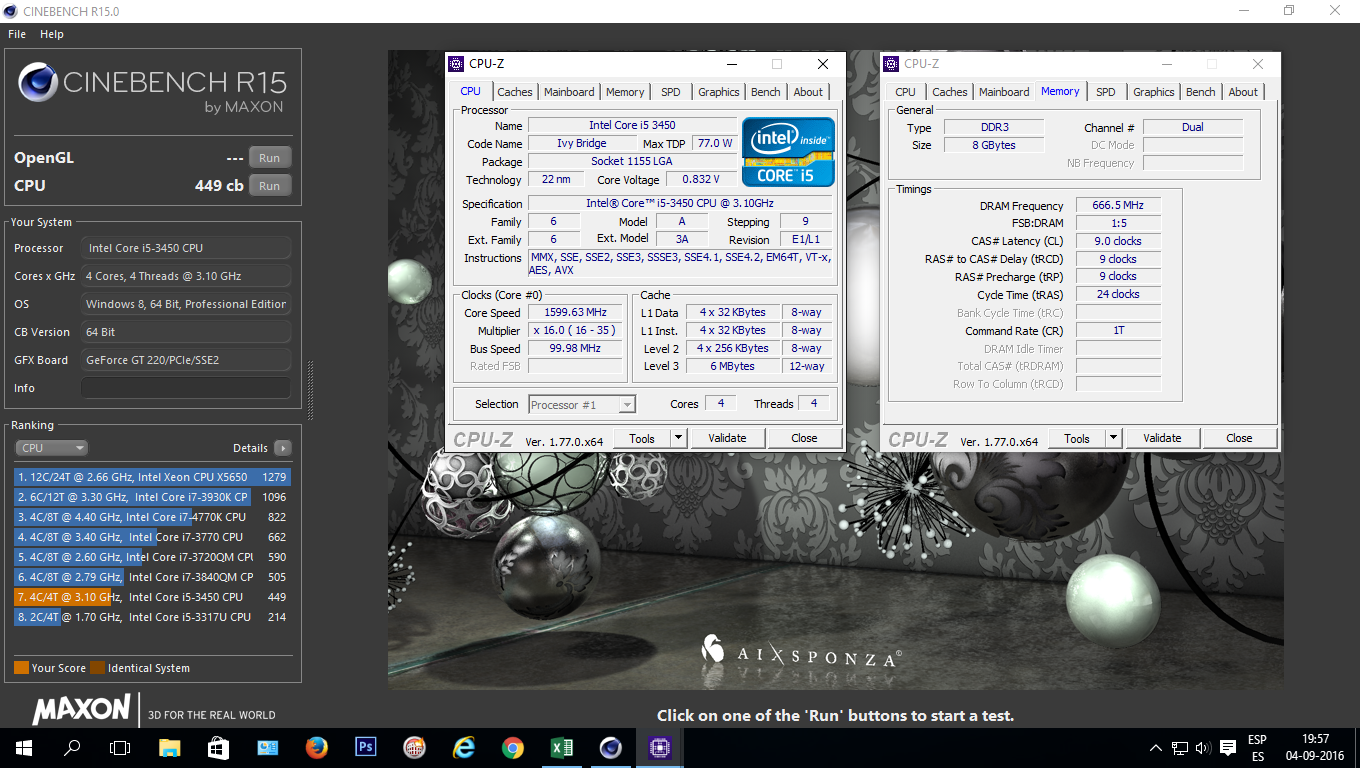Switch to Graphics tab in right CPU-Z
1360x768 pixels.
tap(1154, 92)
